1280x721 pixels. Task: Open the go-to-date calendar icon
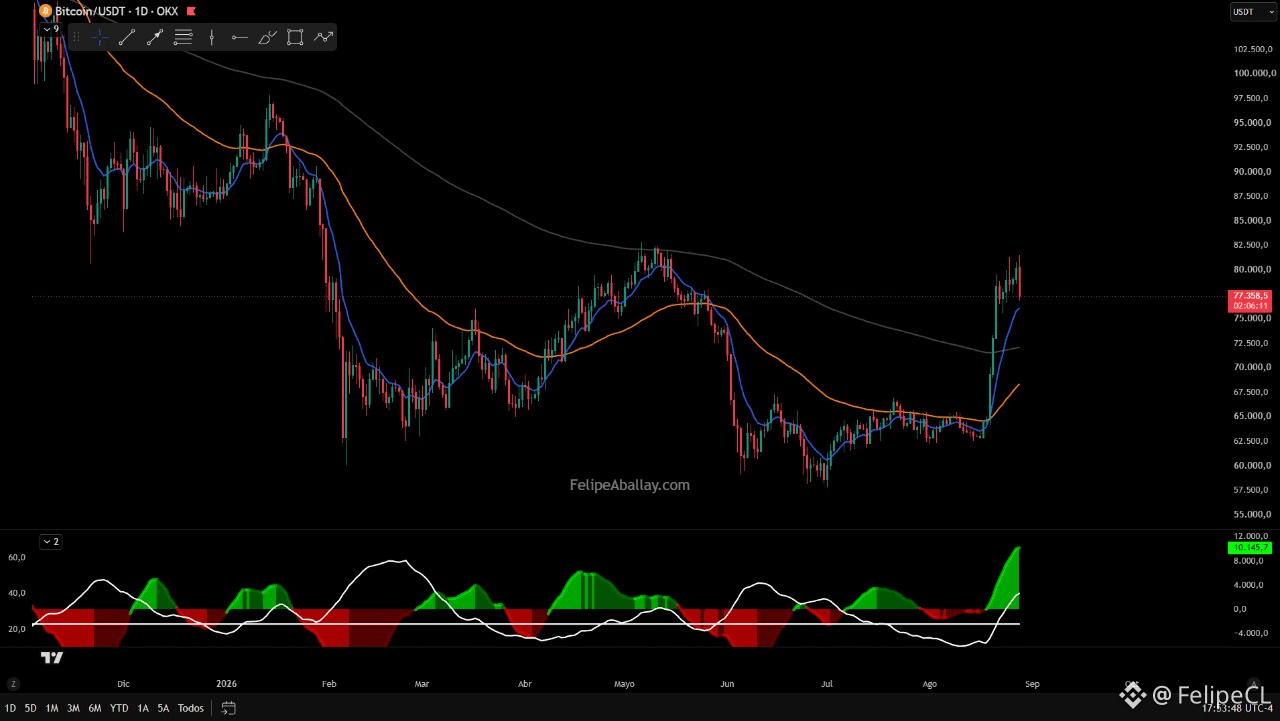coord(228,708)
